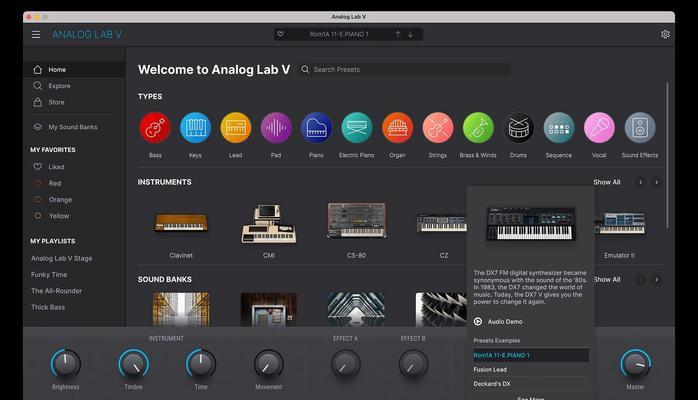Choose the CS-80 instrument
Screen dimensions: 698x400
click(x=356, y=220)
